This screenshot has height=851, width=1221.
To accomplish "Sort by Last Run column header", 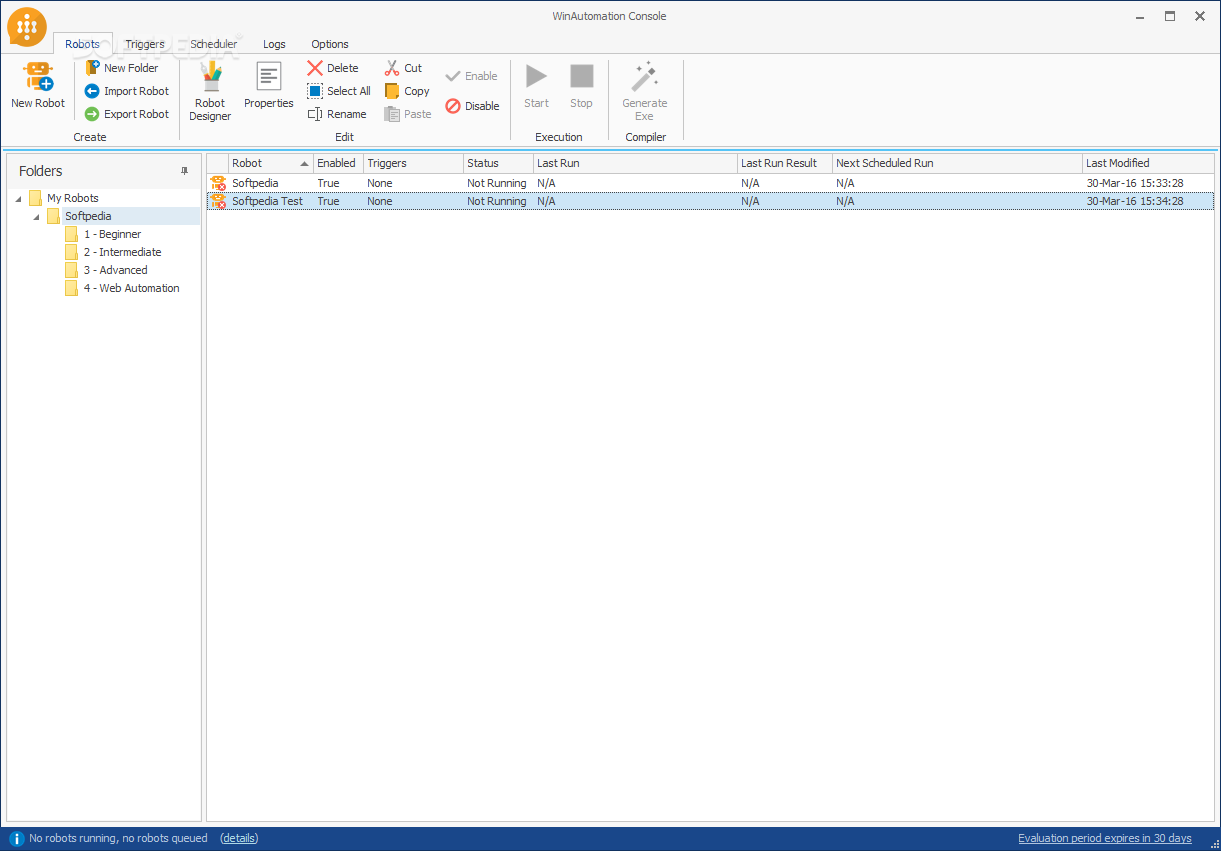I will tap(635, 163).
